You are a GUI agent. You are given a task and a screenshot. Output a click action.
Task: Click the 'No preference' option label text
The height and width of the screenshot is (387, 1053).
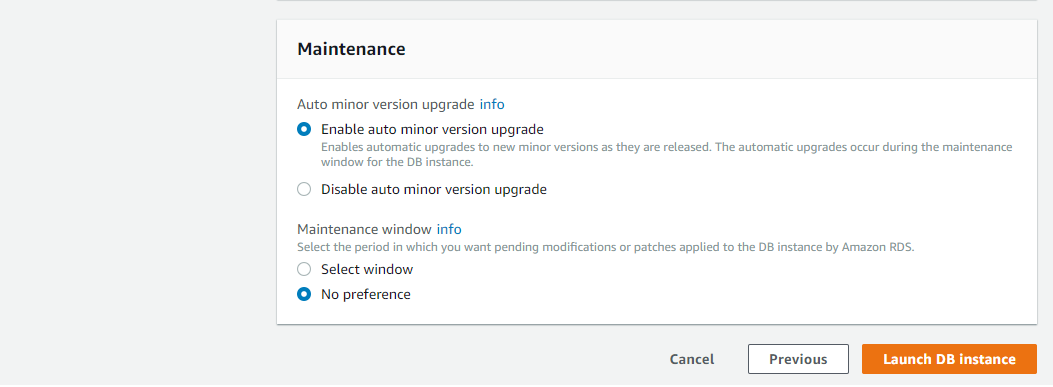[x=365, y=294]
